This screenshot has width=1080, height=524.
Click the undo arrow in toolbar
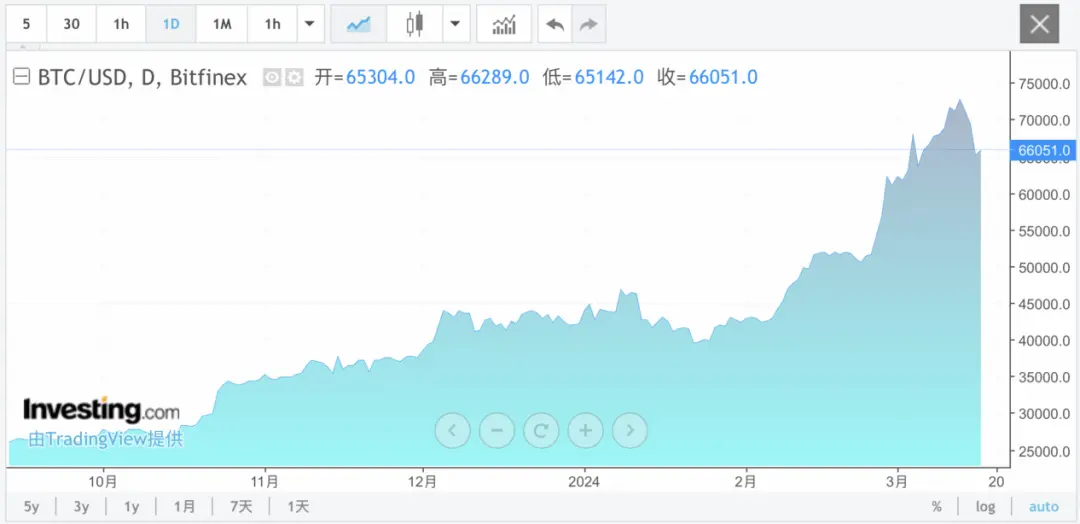555,24
